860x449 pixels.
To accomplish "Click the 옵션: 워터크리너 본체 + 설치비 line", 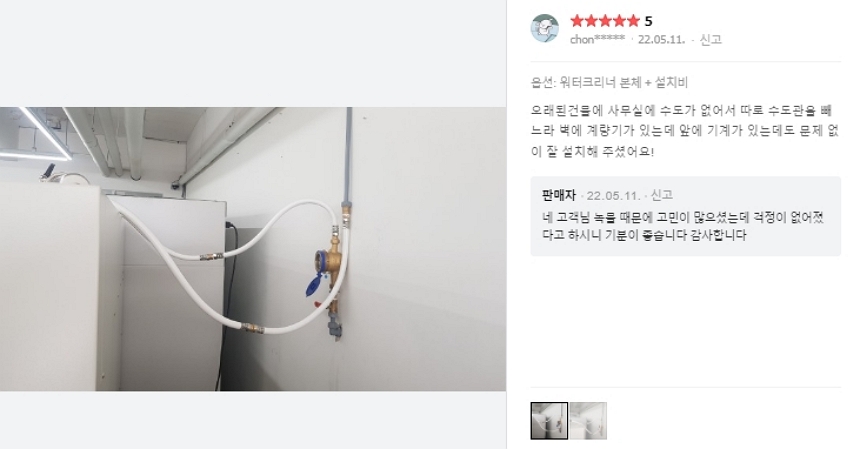I will (x=609, y=82).
